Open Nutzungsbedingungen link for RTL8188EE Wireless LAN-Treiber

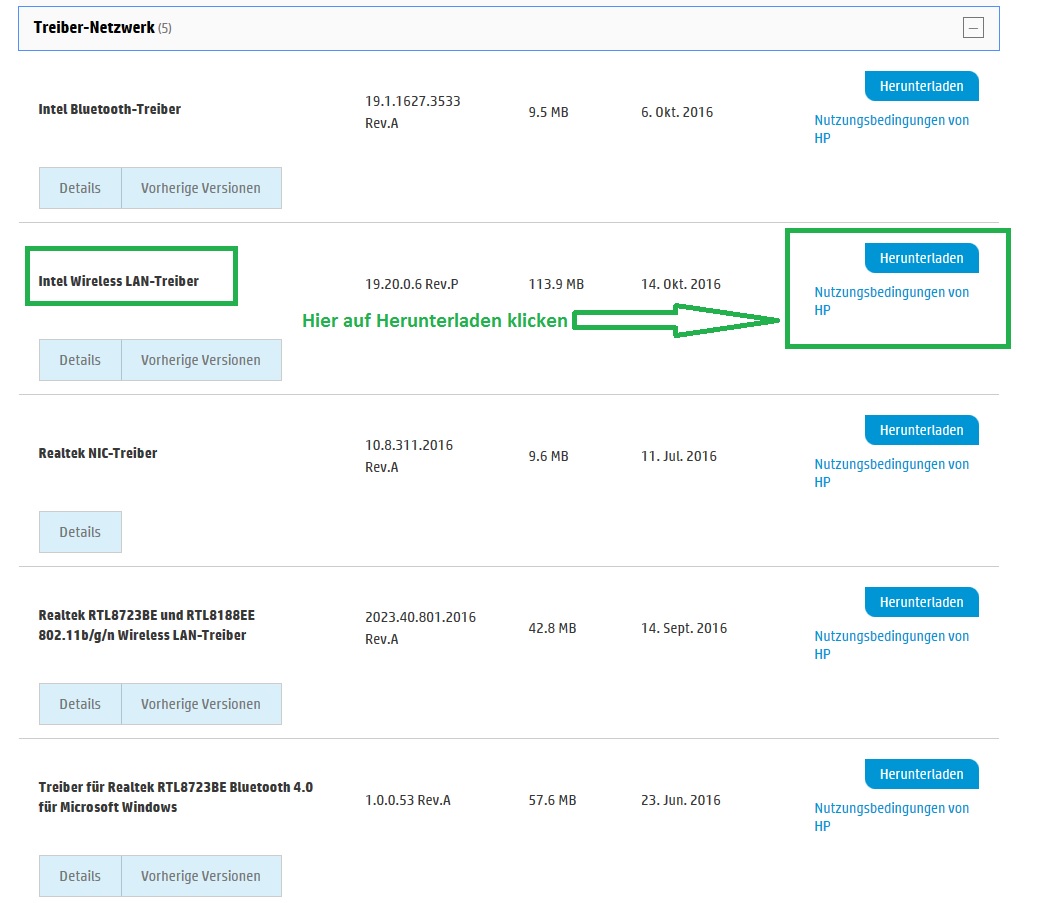892,645
